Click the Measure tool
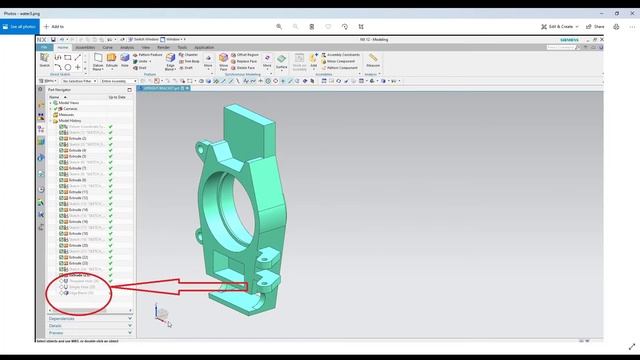Viewport: 640px width, 360px height. (373, 60)
